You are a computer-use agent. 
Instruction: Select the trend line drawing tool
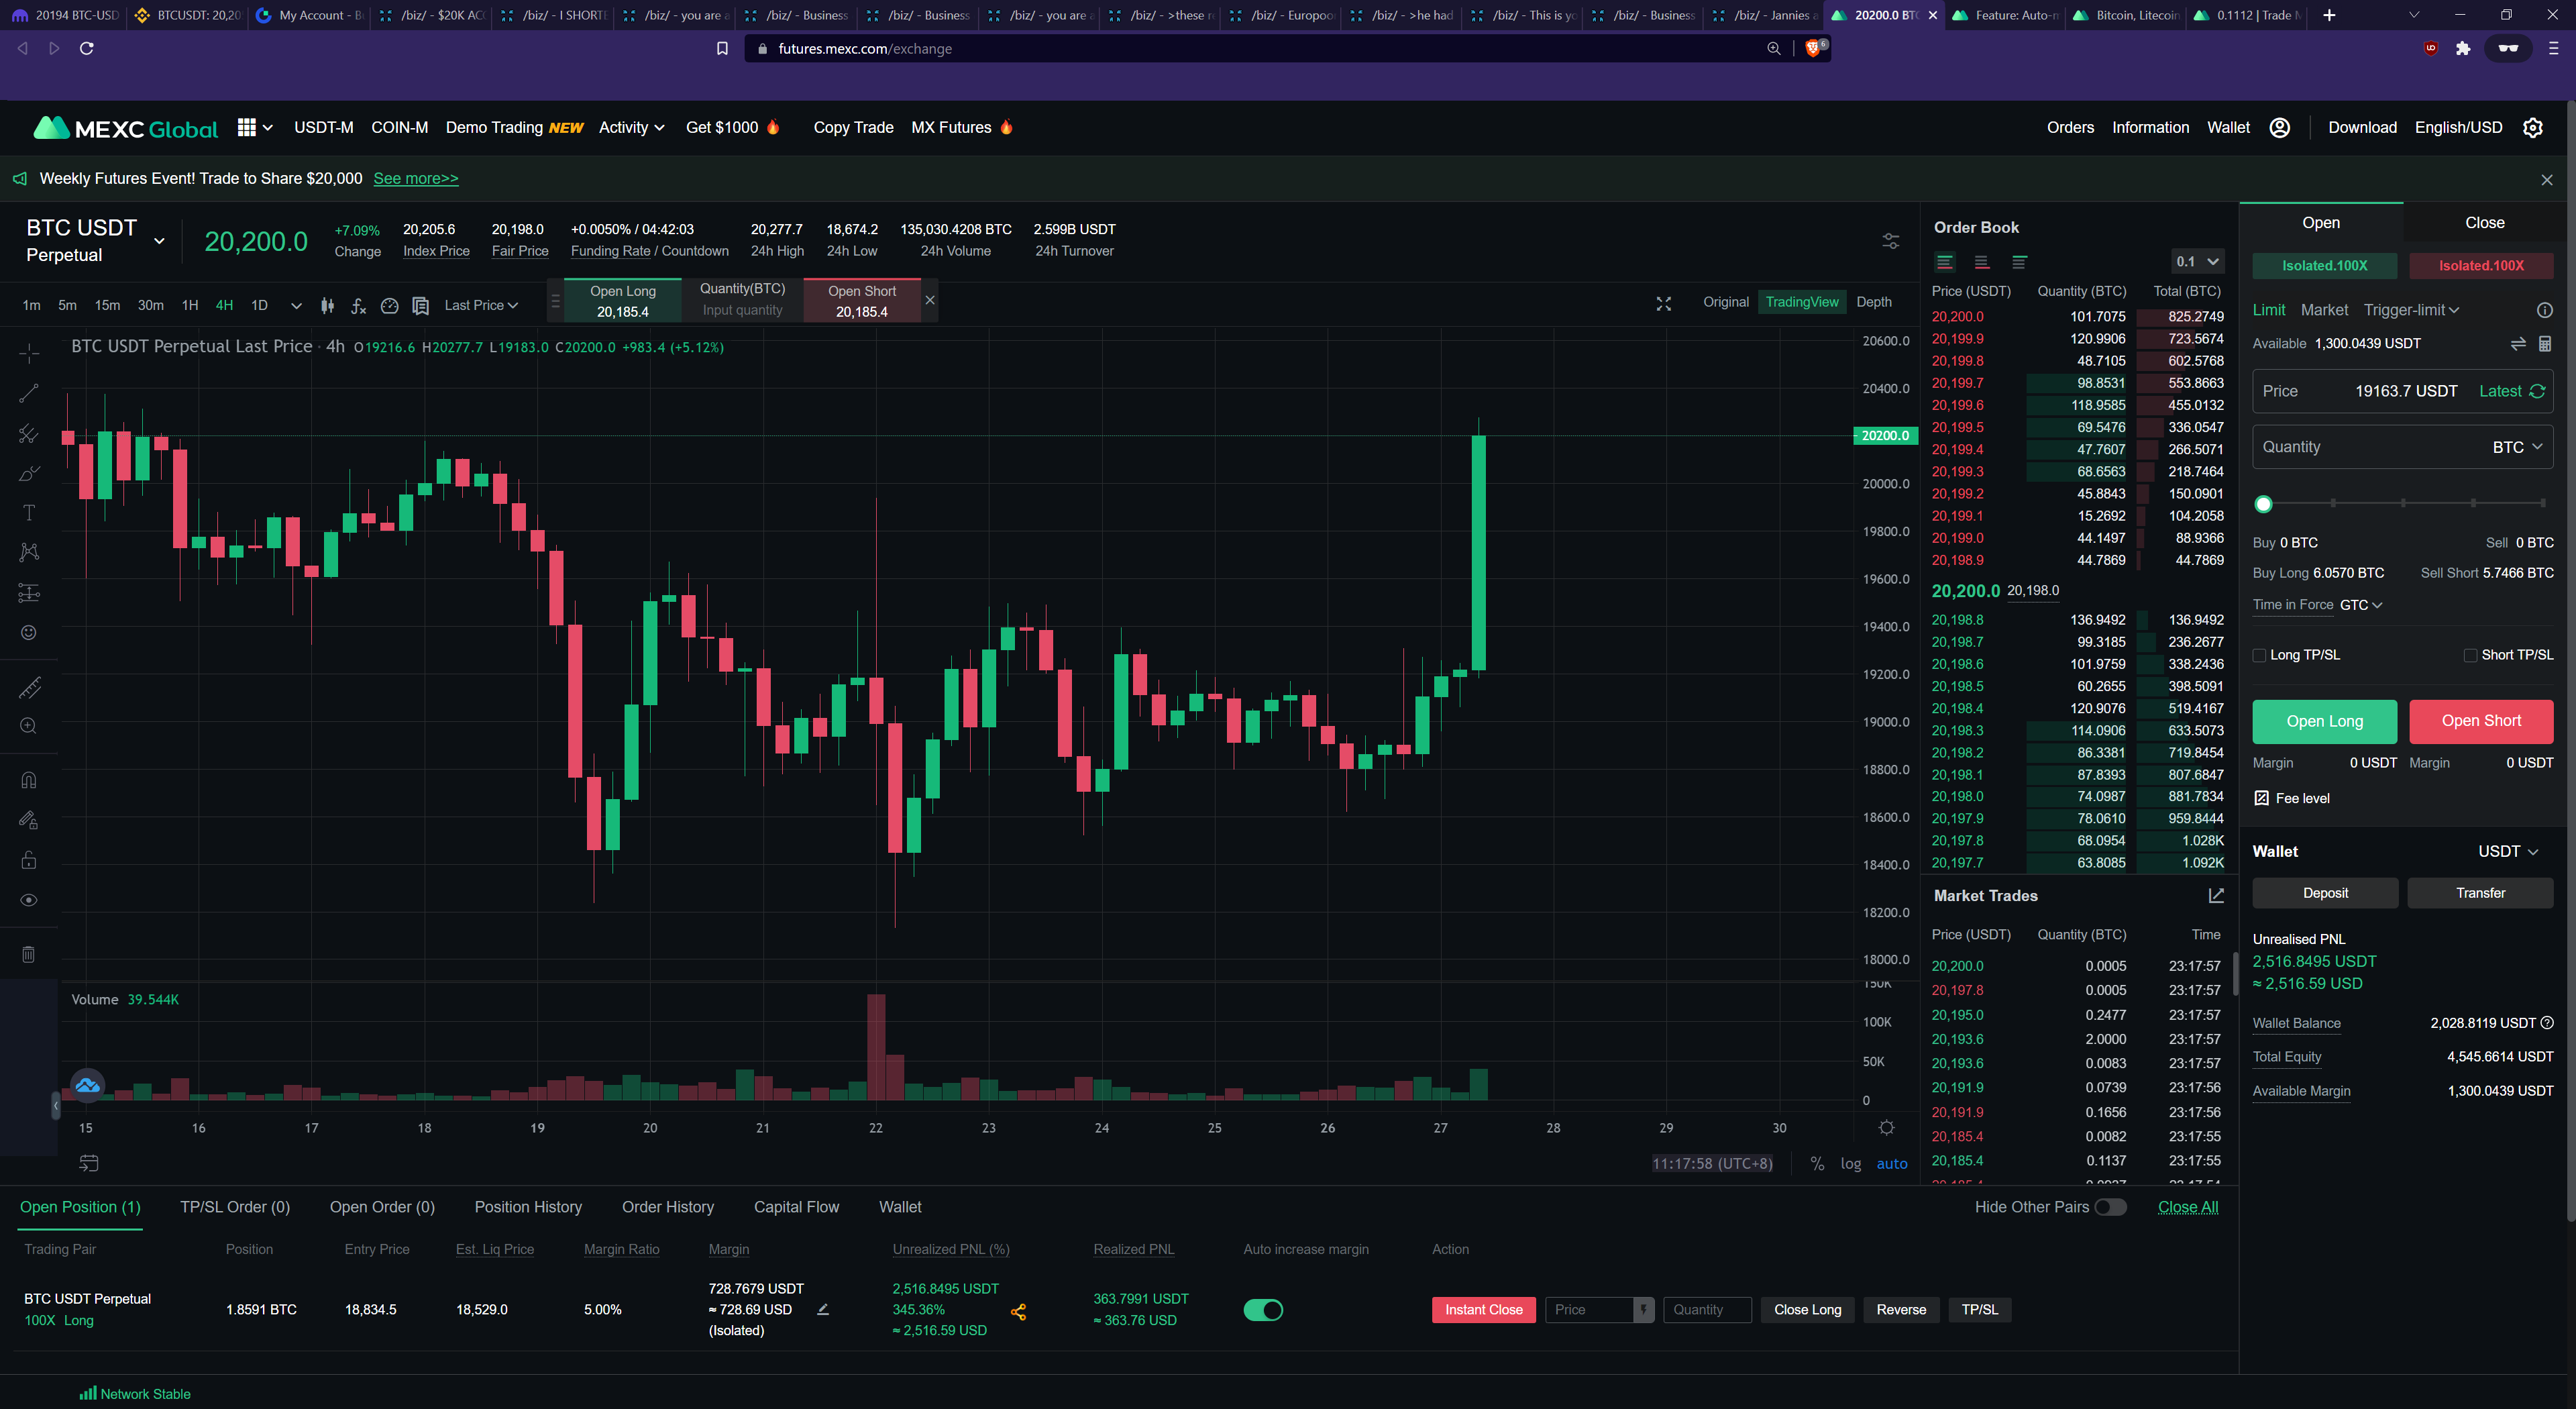pyautogui.click(x=29, y=393)
